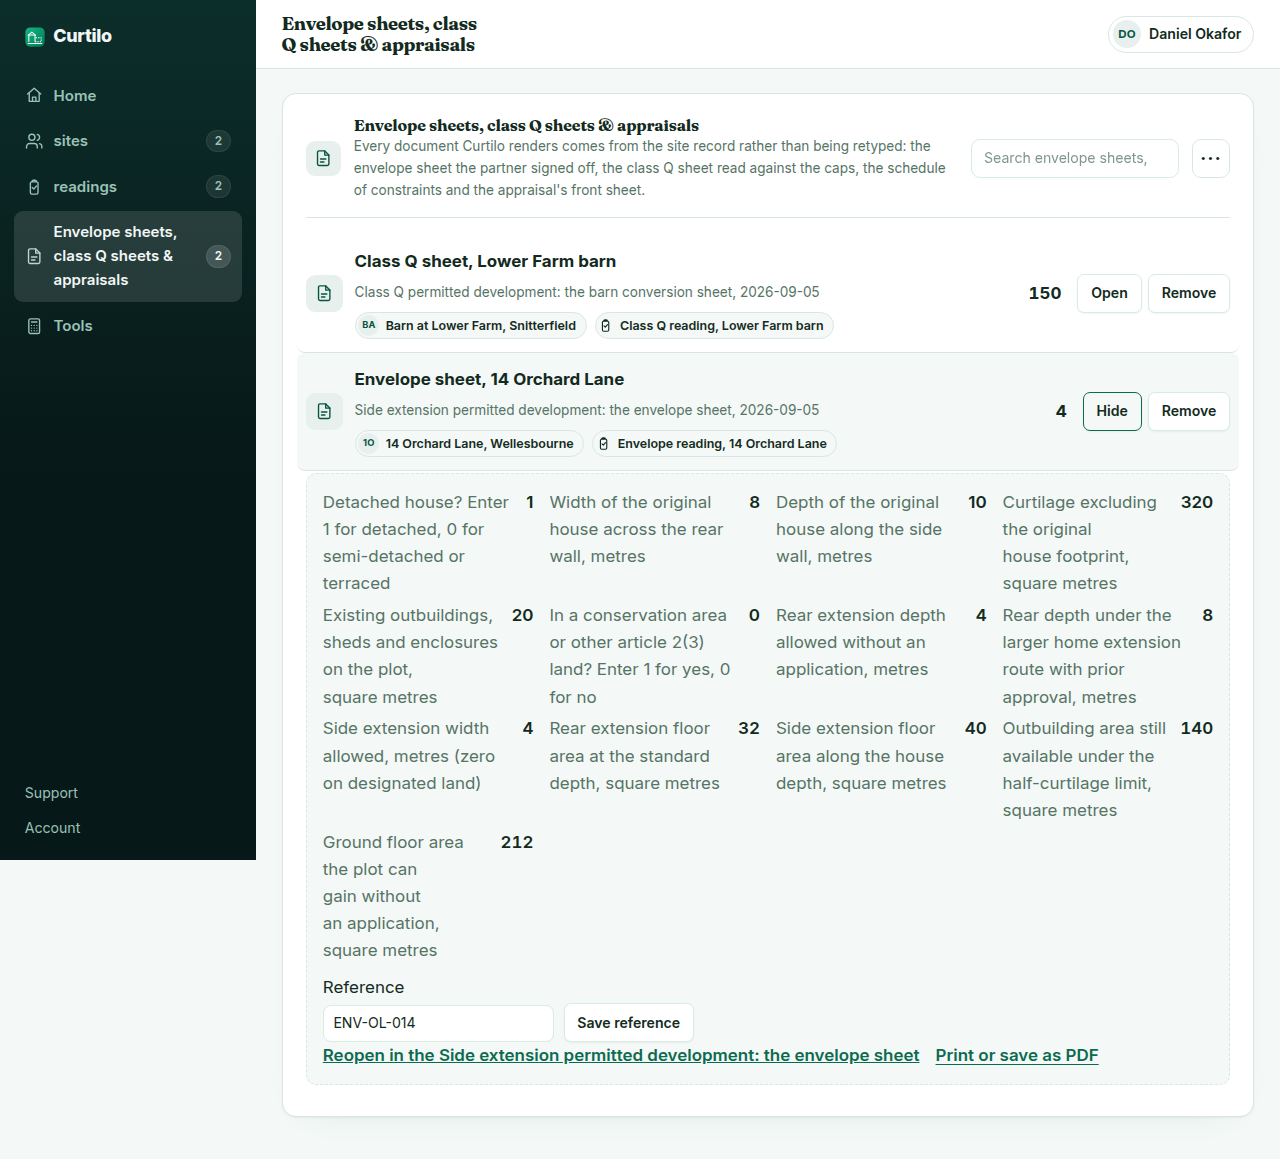
Task: Click the document icon for Class Q sheet
Action: point(324,293)
